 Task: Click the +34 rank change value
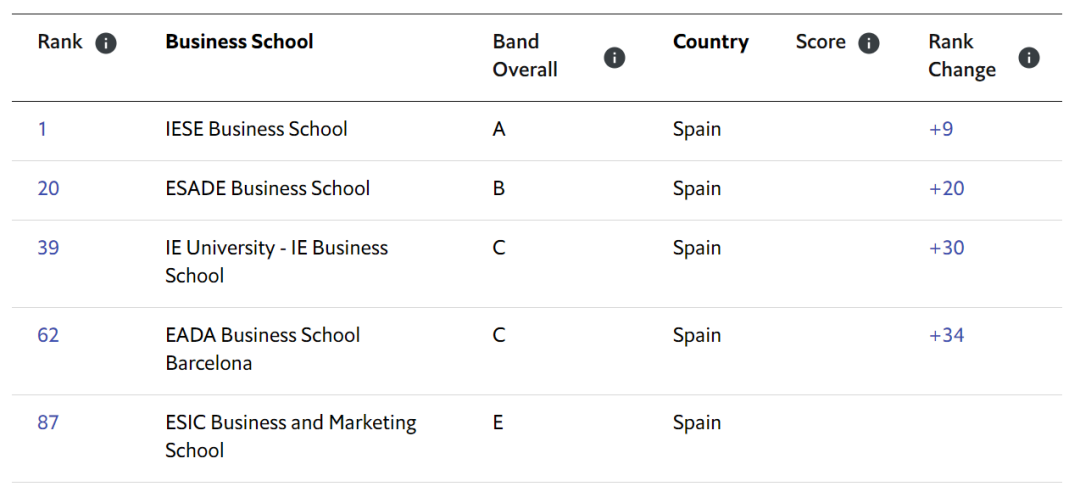coord(946,335)
